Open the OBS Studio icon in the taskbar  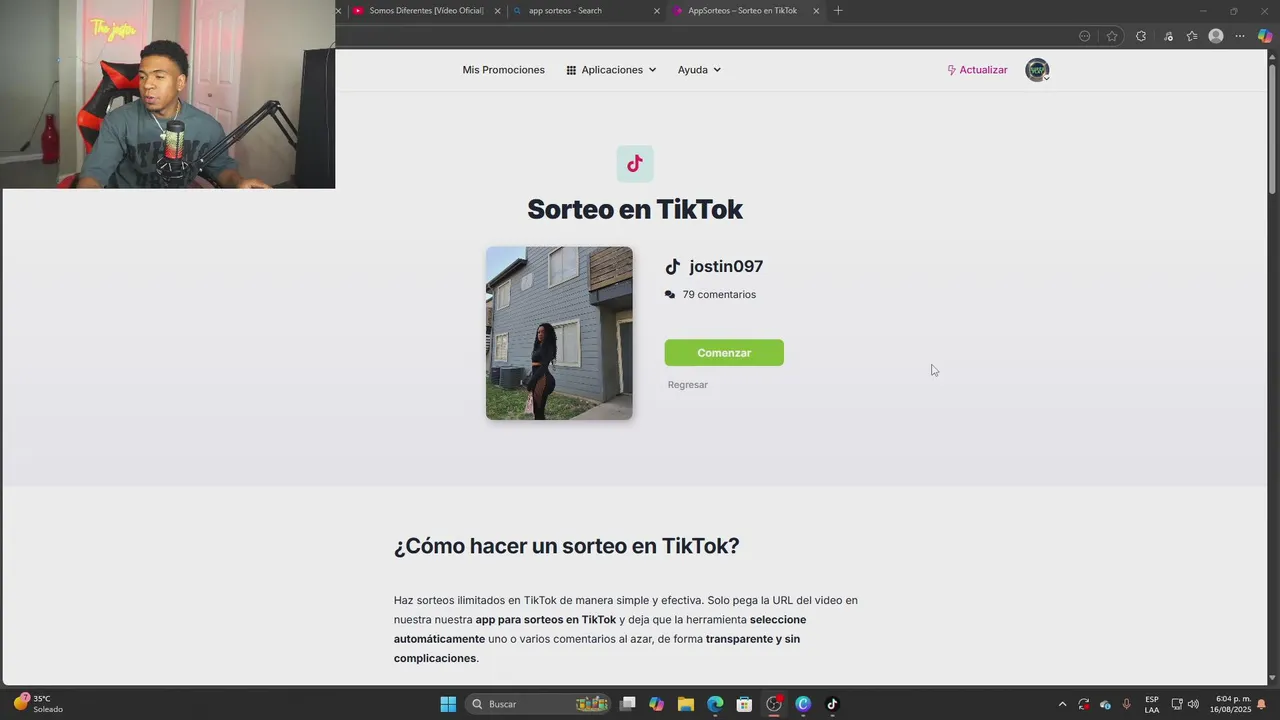[774, 704]
